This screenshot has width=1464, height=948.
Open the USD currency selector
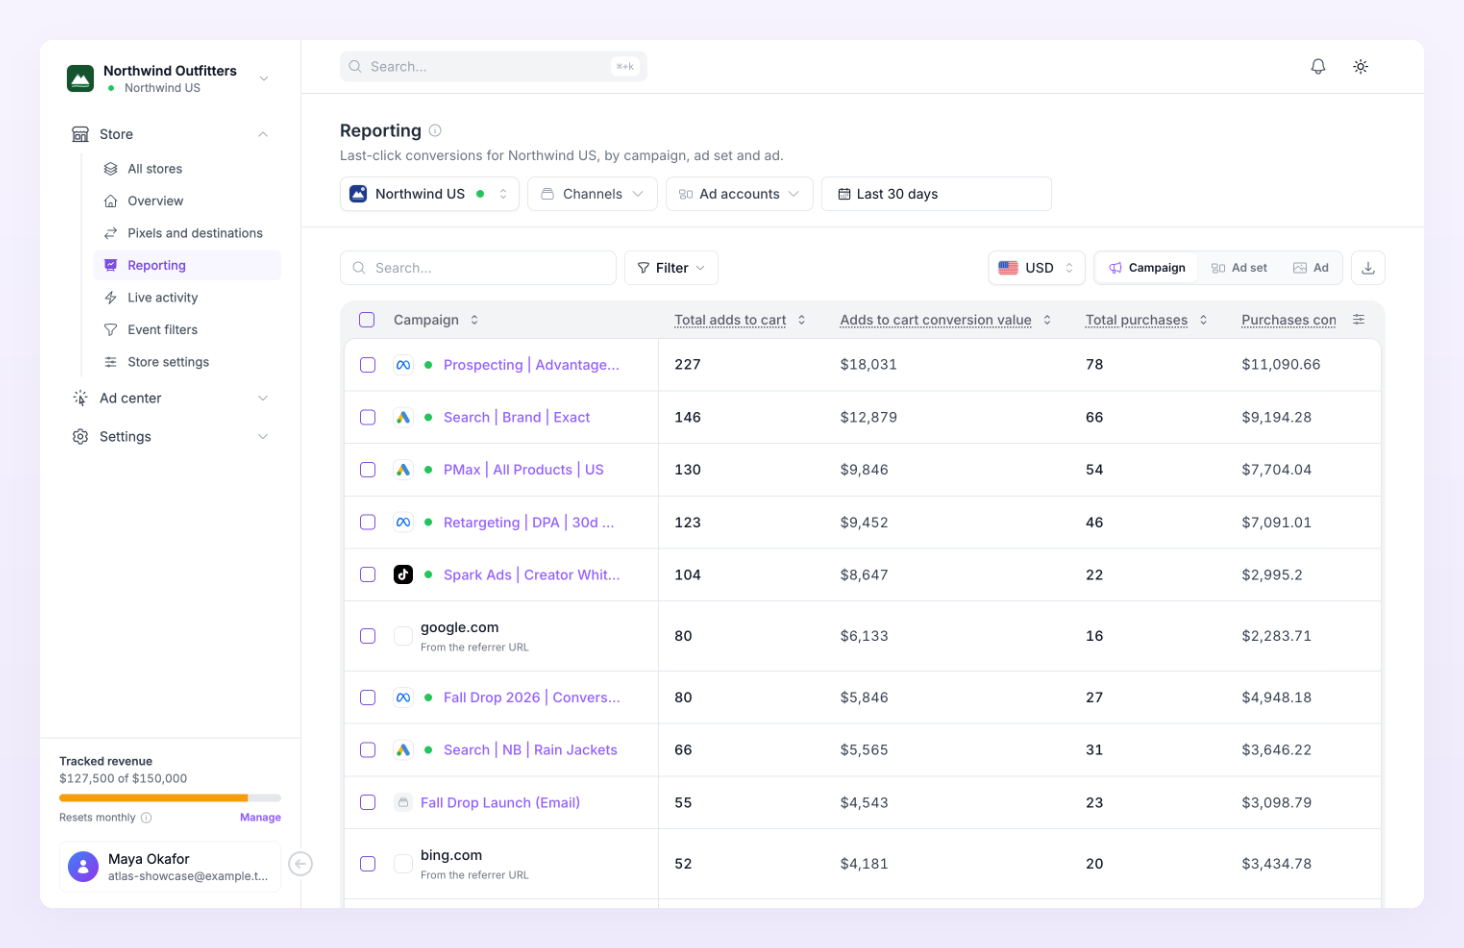1036,268
